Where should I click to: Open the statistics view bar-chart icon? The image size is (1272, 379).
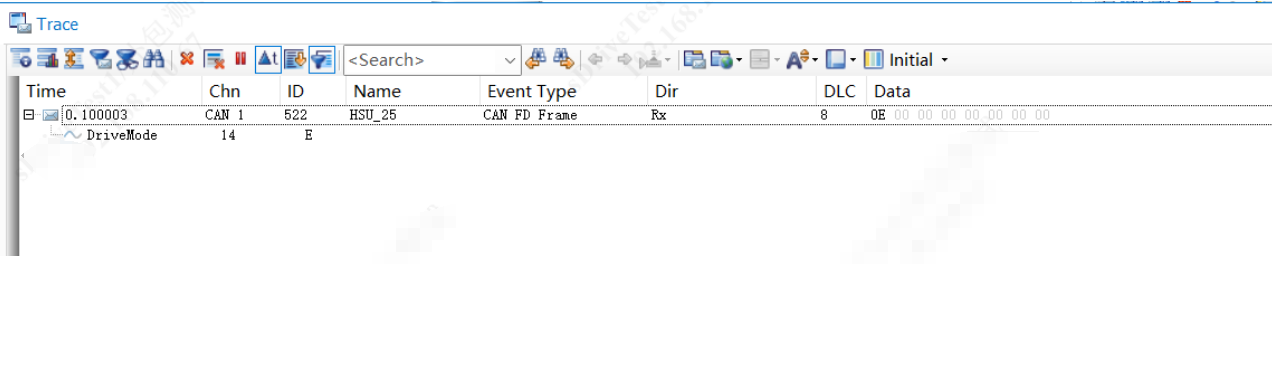47,59
